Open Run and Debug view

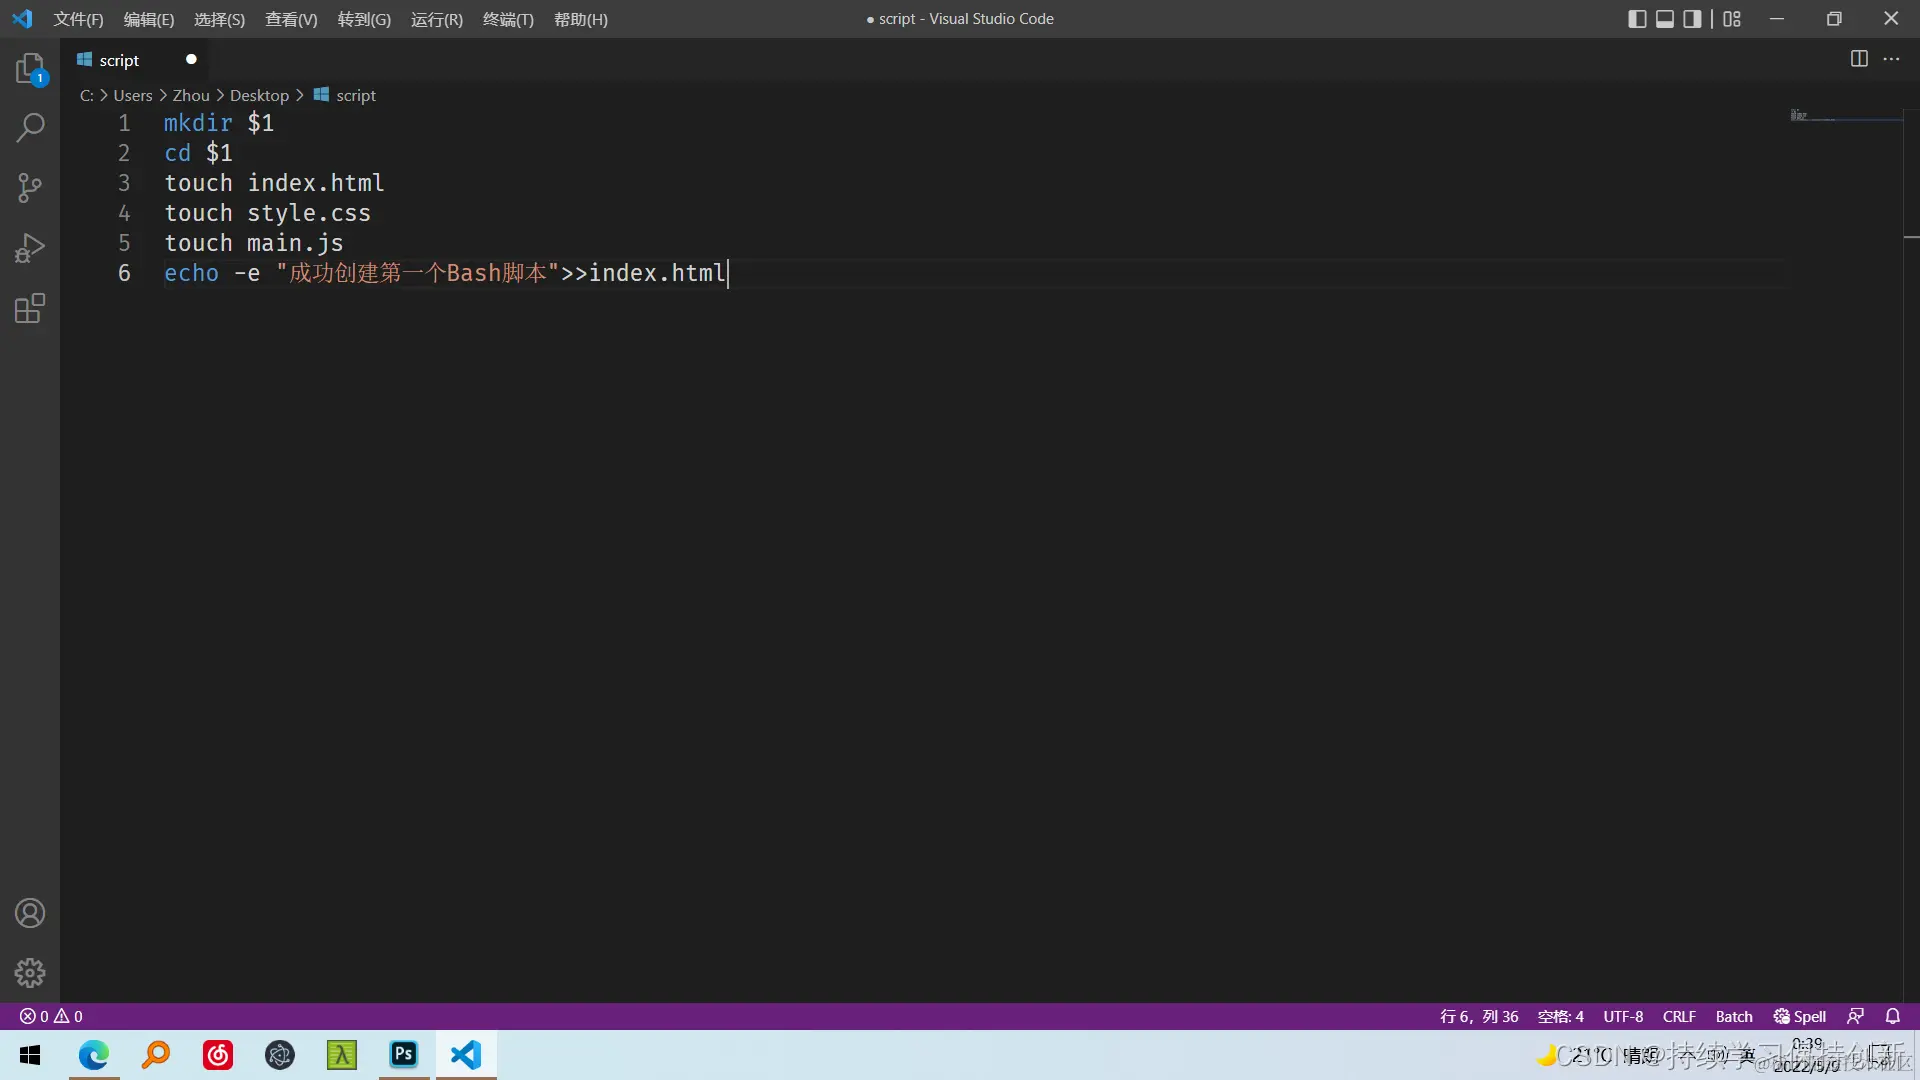tap(30, 248)
